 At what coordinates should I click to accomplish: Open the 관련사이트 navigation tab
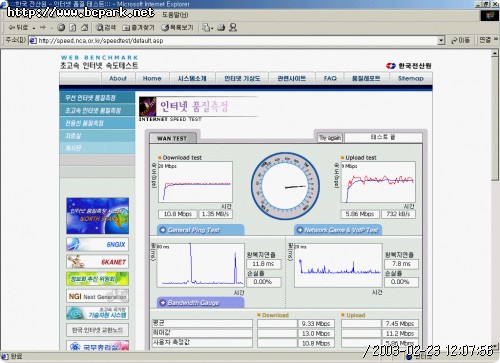click(x=292, y=79)
